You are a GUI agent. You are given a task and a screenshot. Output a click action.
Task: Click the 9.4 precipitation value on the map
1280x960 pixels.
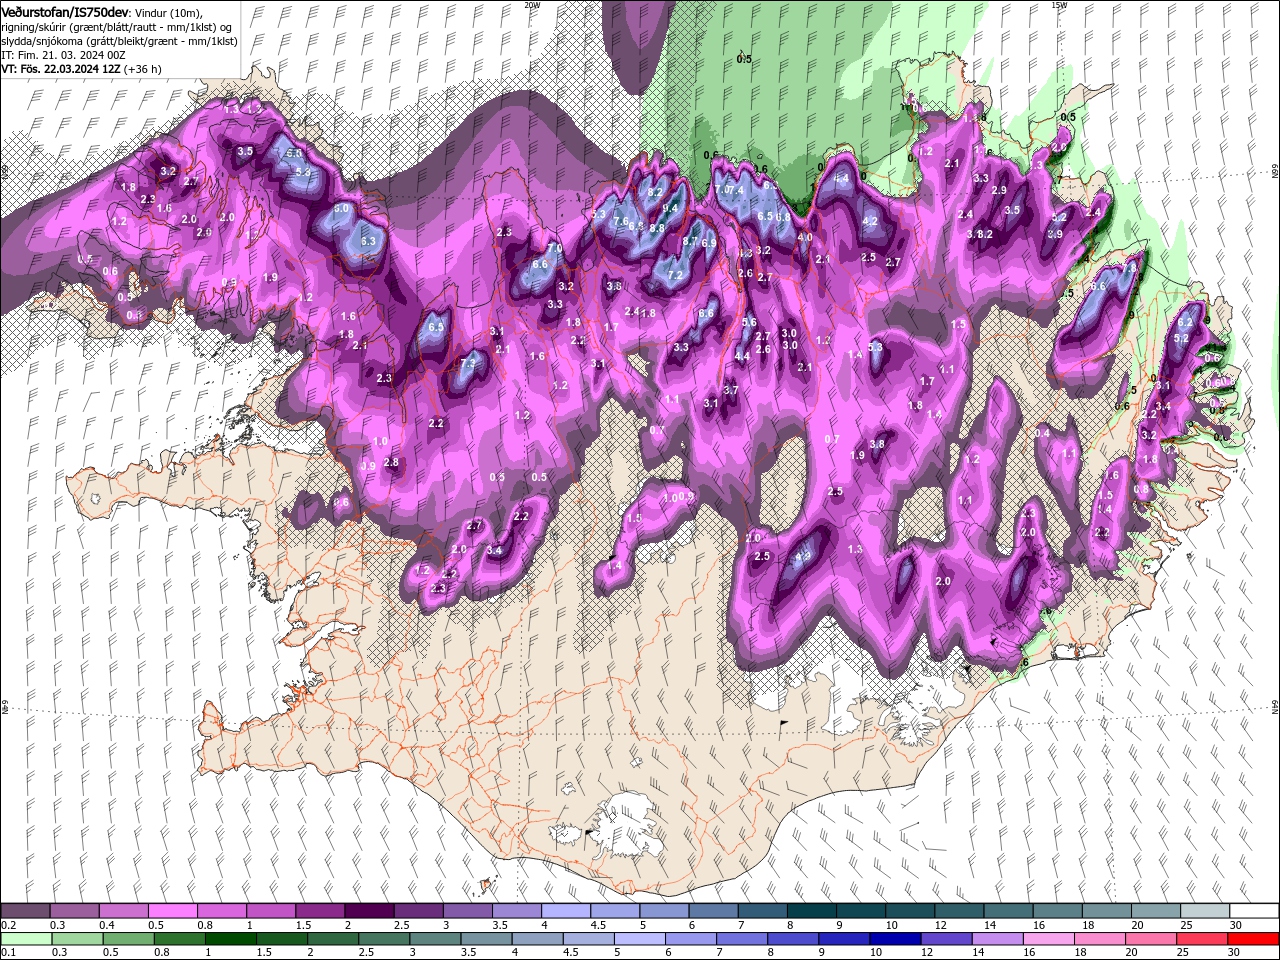point(670,208)
